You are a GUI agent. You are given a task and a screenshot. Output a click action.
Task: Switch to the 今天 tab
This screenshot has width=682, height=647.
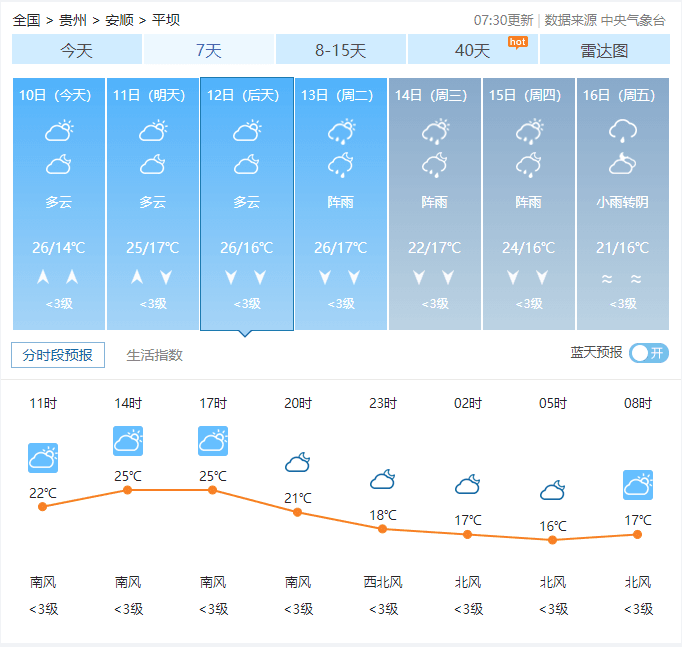(77, 50)
